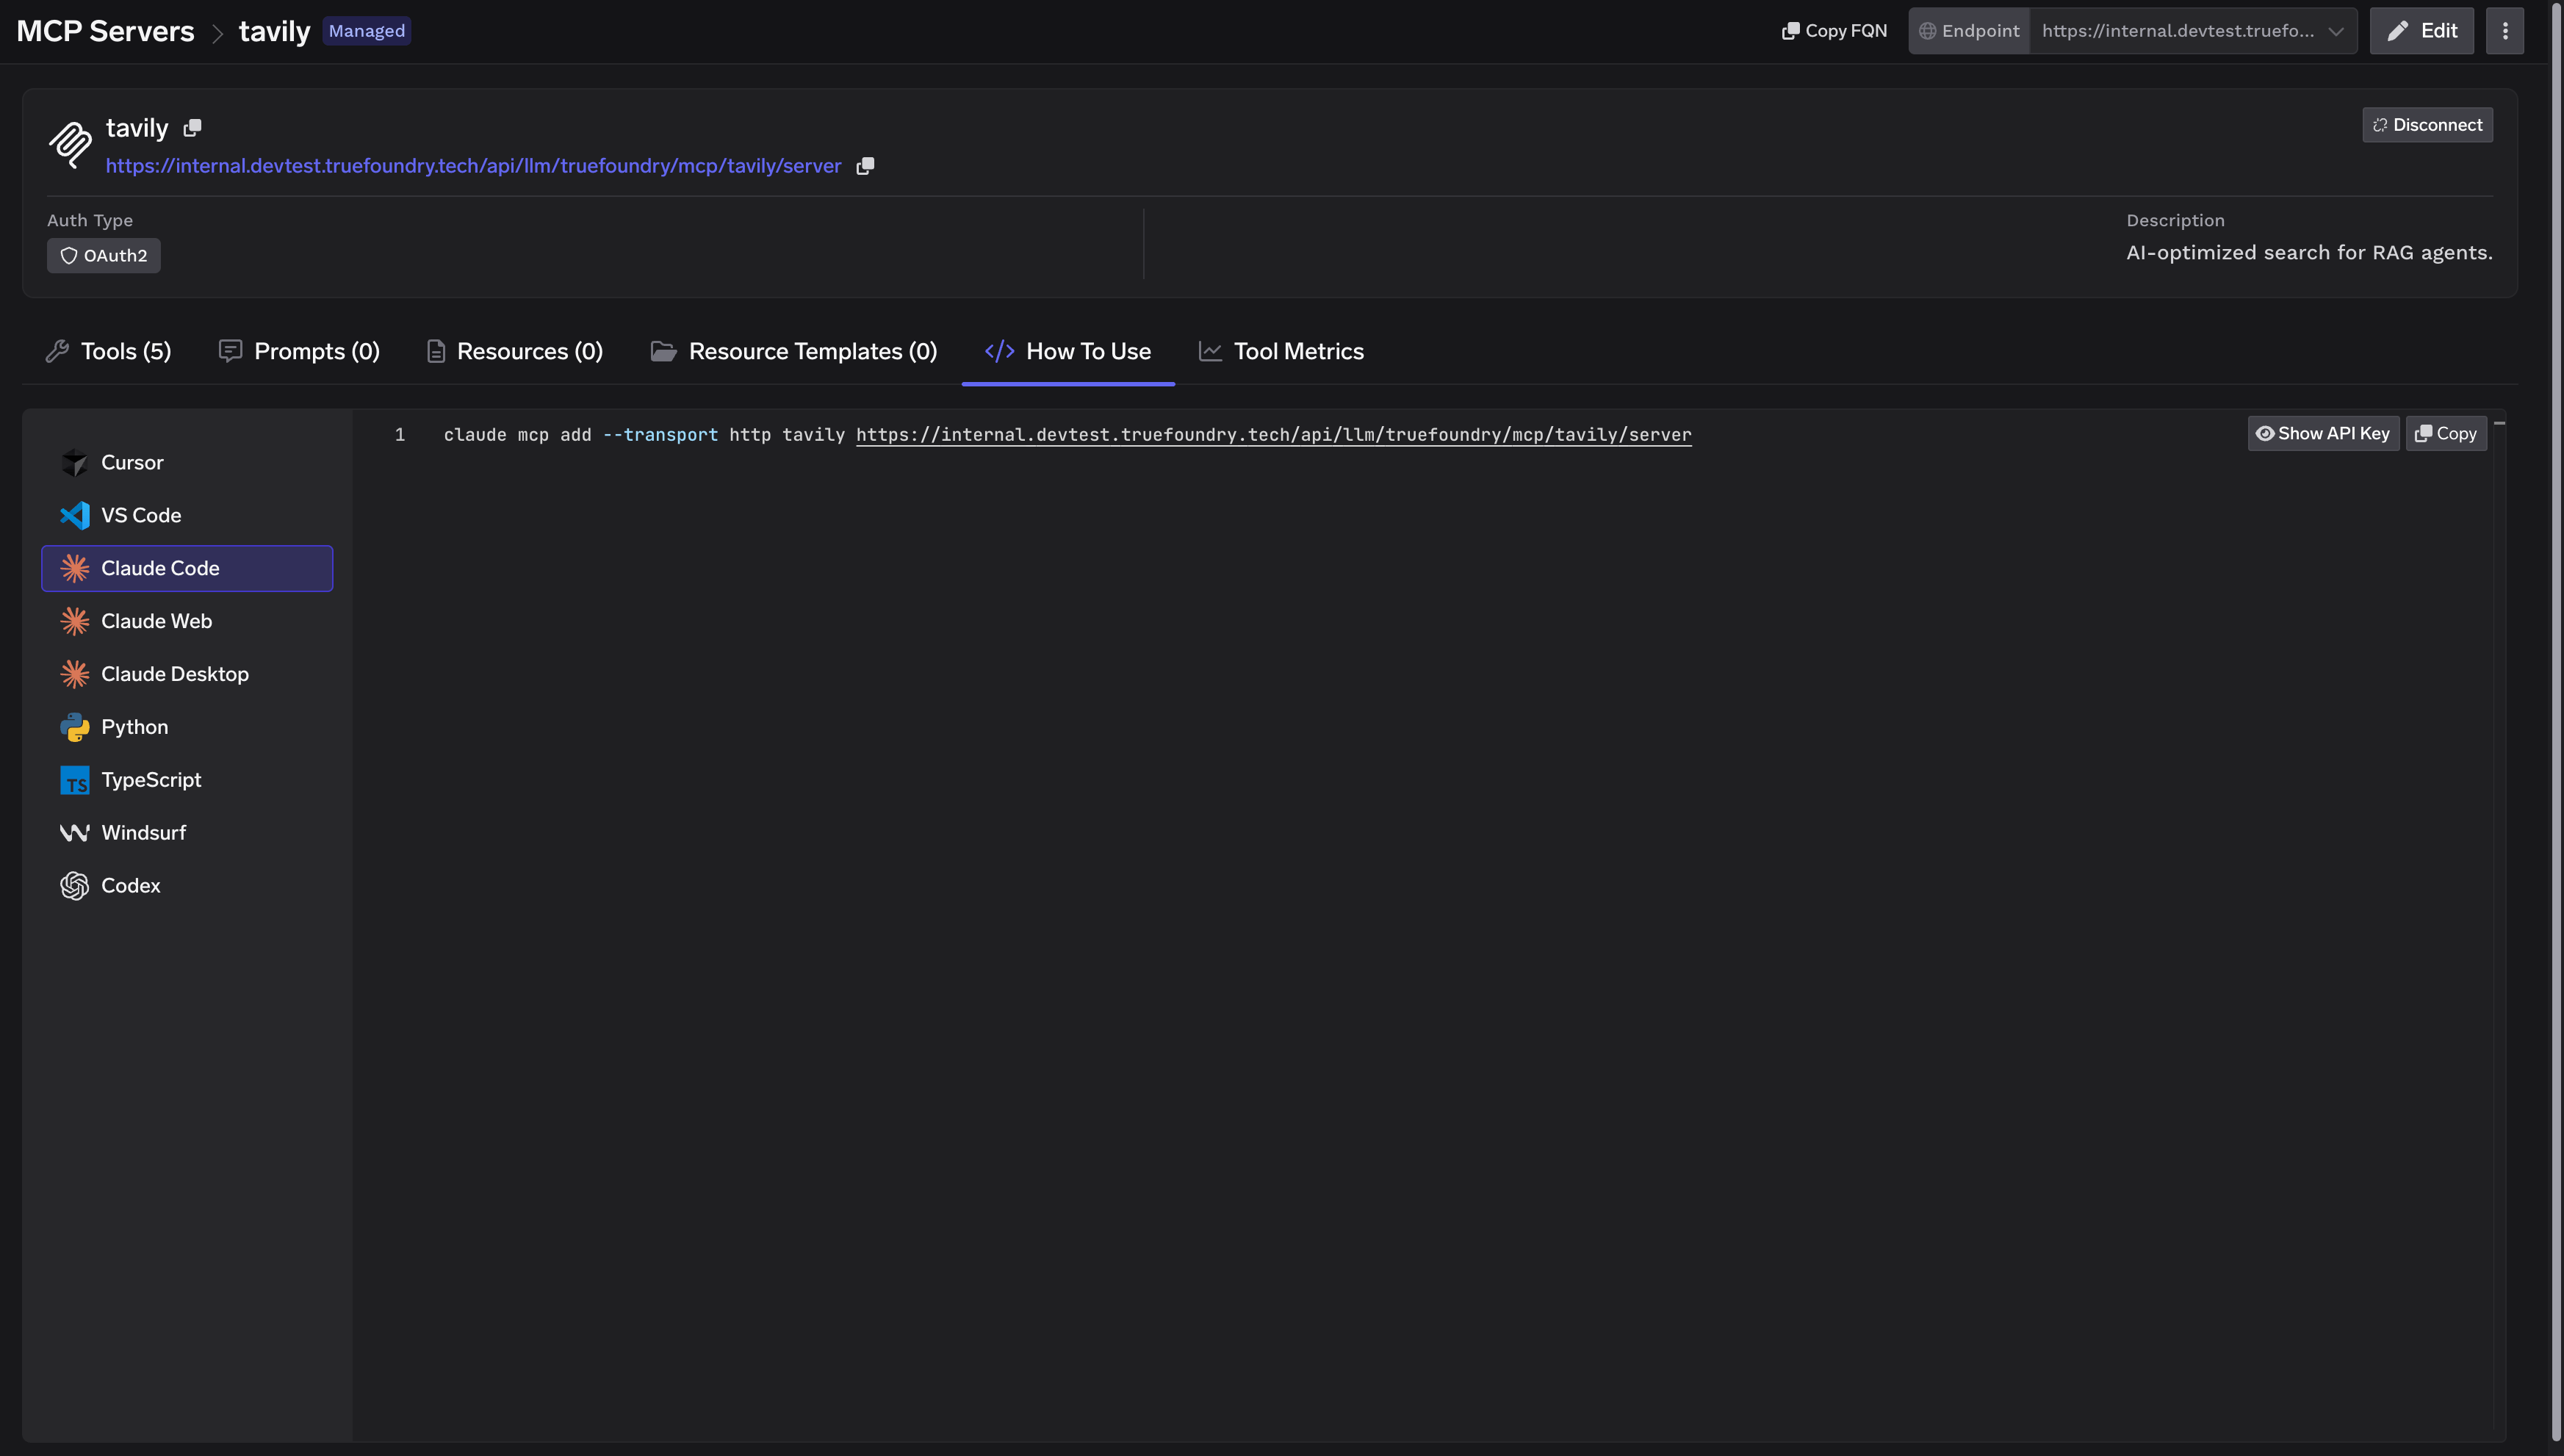Click the VS Code icon in sidebar
The width and height of the screenshot is (2564, 1456).
coord(74,516)
